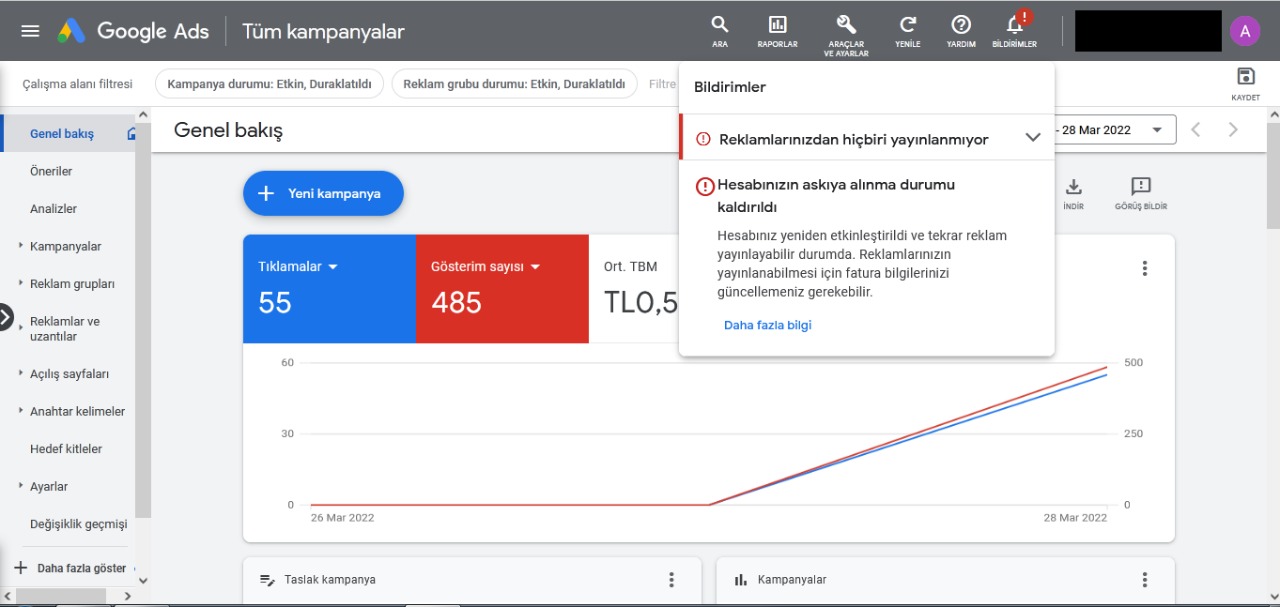Open Analizler in the sidebar
Image resolution: width=1280 pixels, height=607 pixels.
point(53,209)
